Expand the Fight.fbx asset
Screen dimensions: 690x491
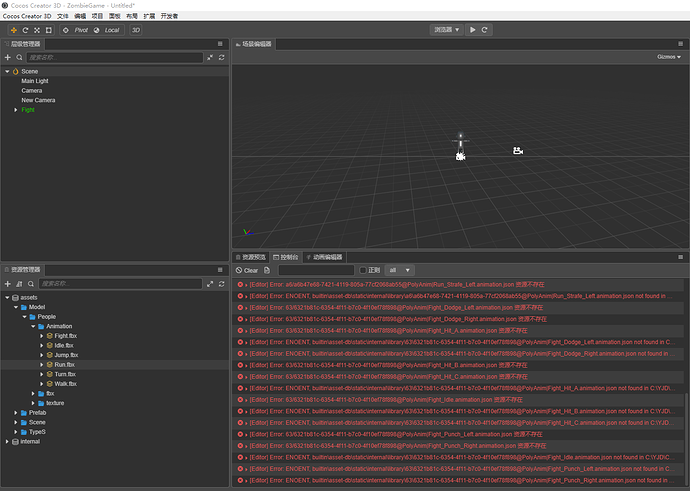(42, 336)
